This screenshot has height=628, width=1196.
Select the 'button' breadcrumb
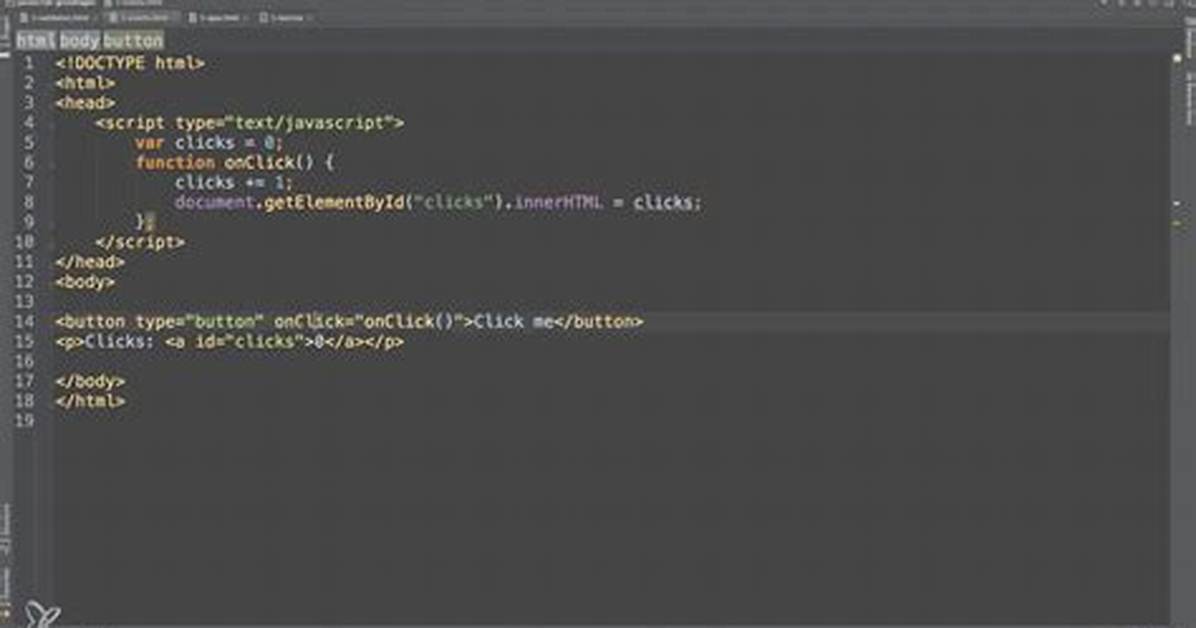coord(133,40)
